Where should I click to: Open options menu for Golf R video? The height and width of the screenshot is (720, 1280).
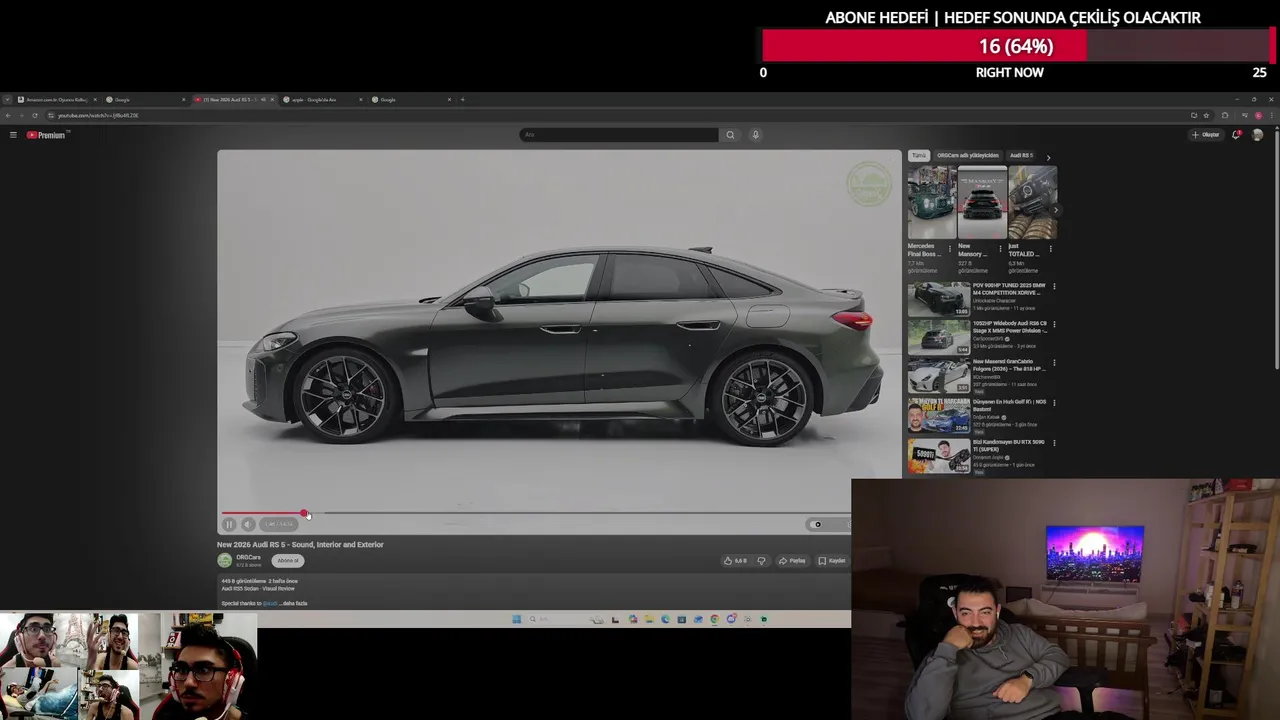(1054, 403)
